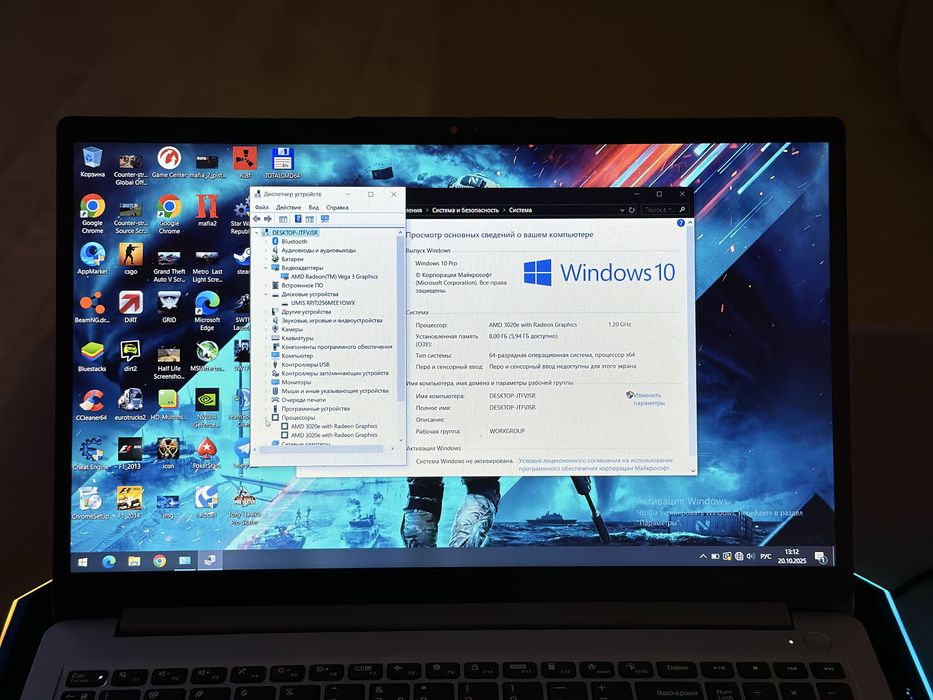Open the Вид menu
This screenshot has width=933, height=700.
[x=314, y=207]
